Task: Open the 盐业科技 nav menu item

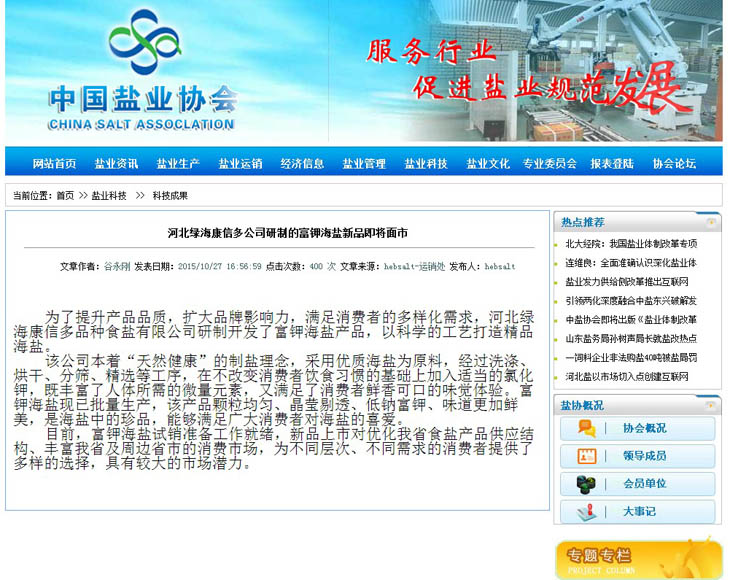Action: (426, 163)
